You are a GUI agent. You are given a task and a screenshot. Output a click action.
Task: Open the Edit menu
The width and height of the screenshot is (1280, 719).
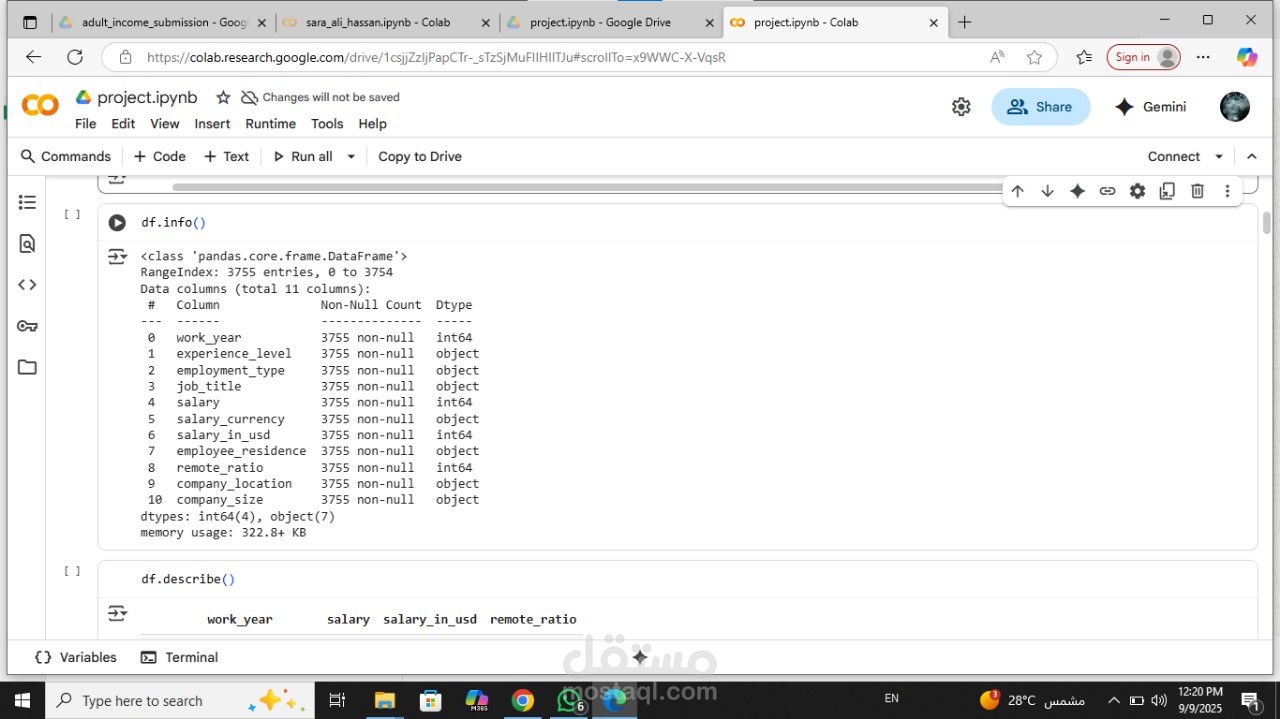pos(123,124)
